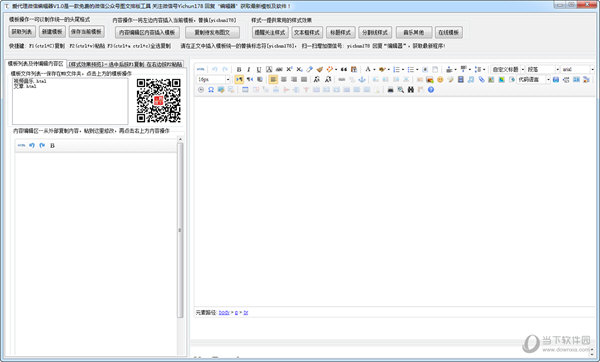Insert an emoticon with the smiley icon
This screenshot has width=600, height=362.
[x=440, y=80]
